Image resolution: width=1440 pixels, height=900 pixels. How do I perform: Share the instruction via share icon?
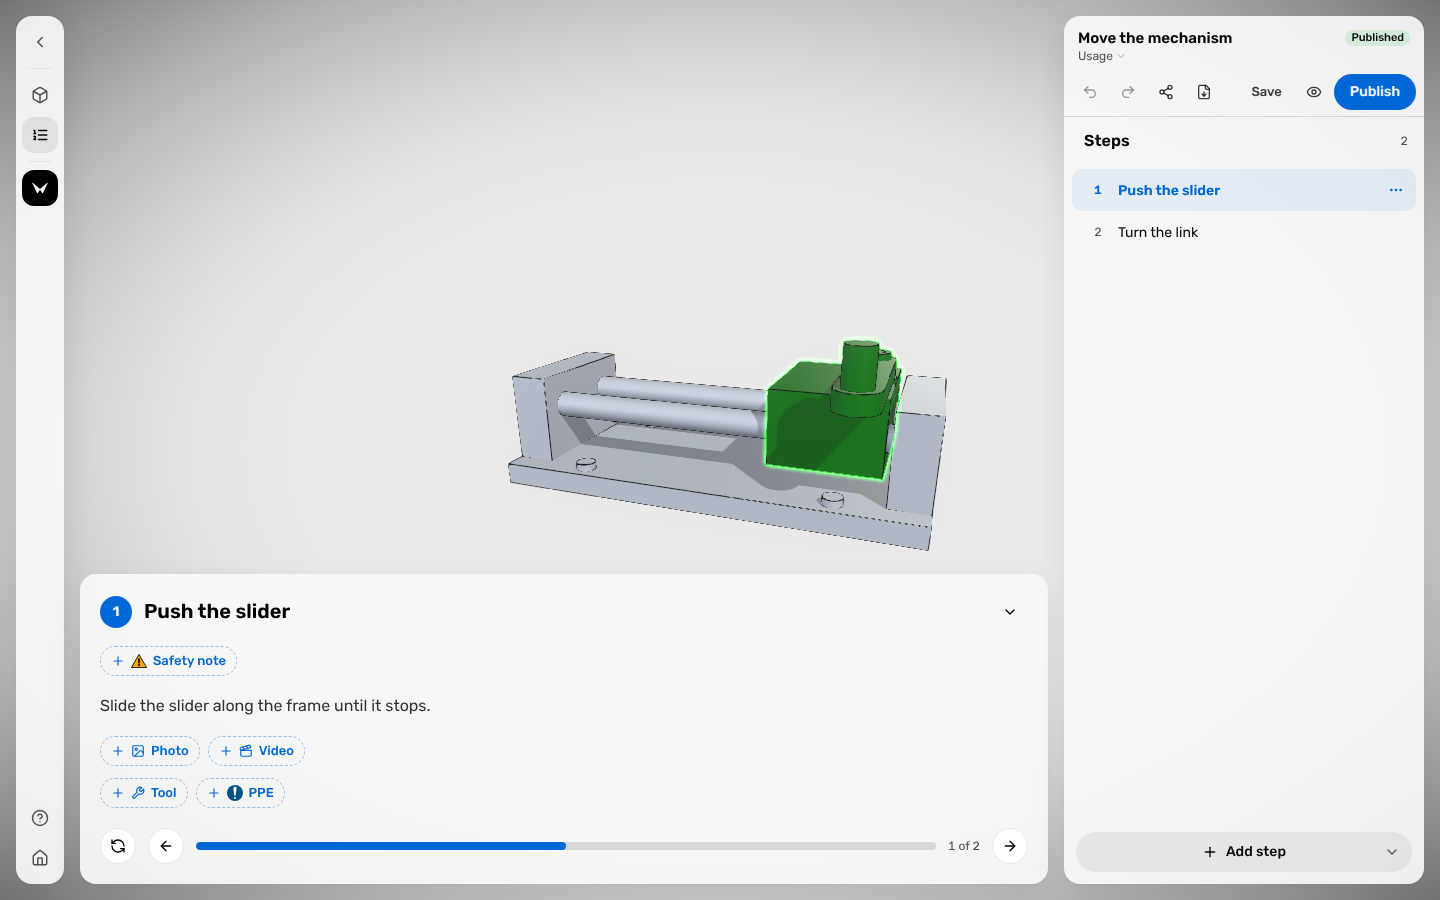(x=1166, y=92)
